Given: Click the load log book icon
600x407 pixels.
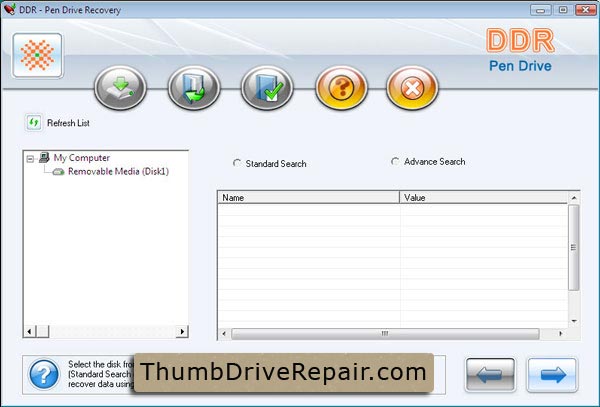Looking at the screenshot, I should pyautogui.click(x=194, y=88).
